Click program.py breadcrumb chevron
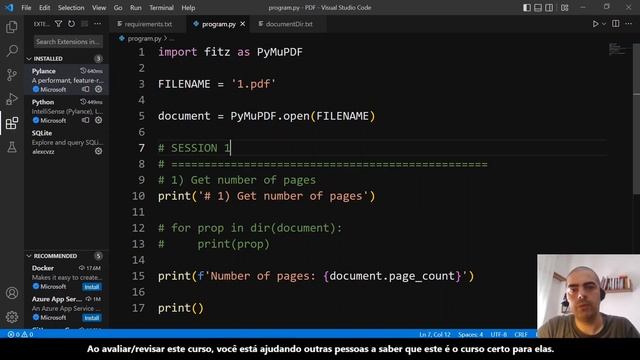This screenshot has width=640, height=360. (x=165, y=38)
